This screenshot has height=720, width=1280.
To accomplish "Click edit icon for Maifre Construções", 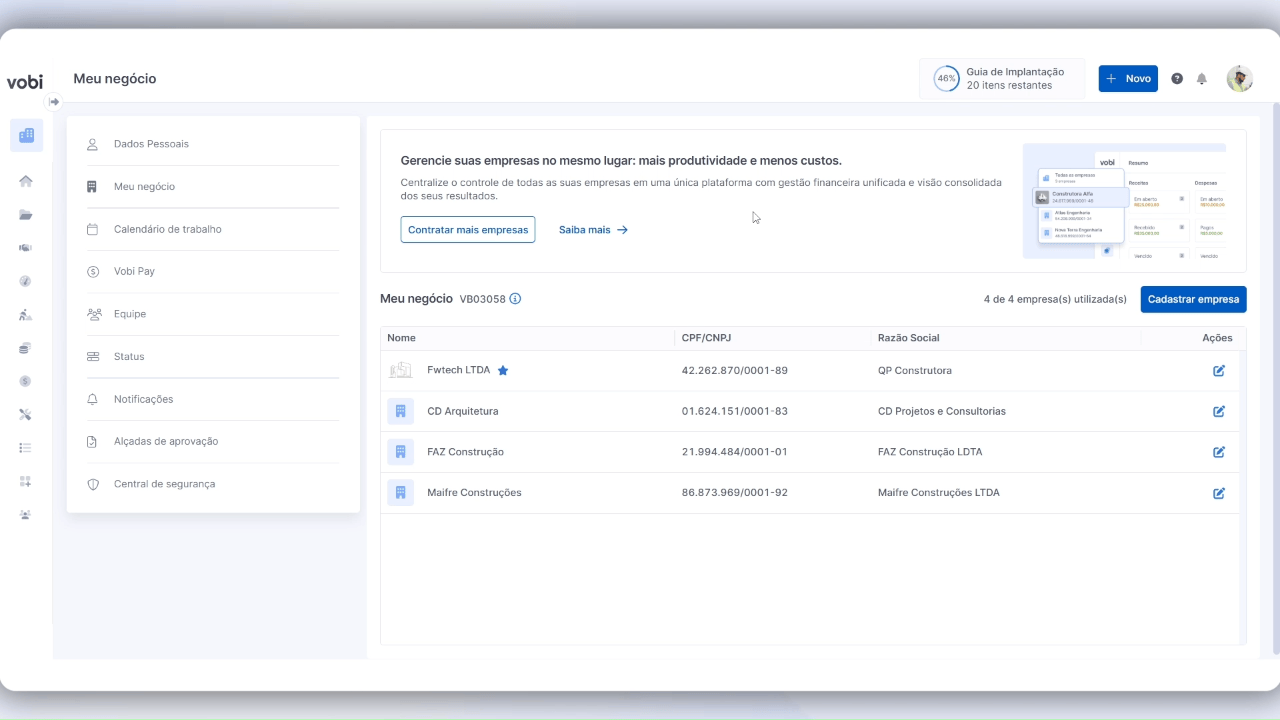I will click(1218, 493).
